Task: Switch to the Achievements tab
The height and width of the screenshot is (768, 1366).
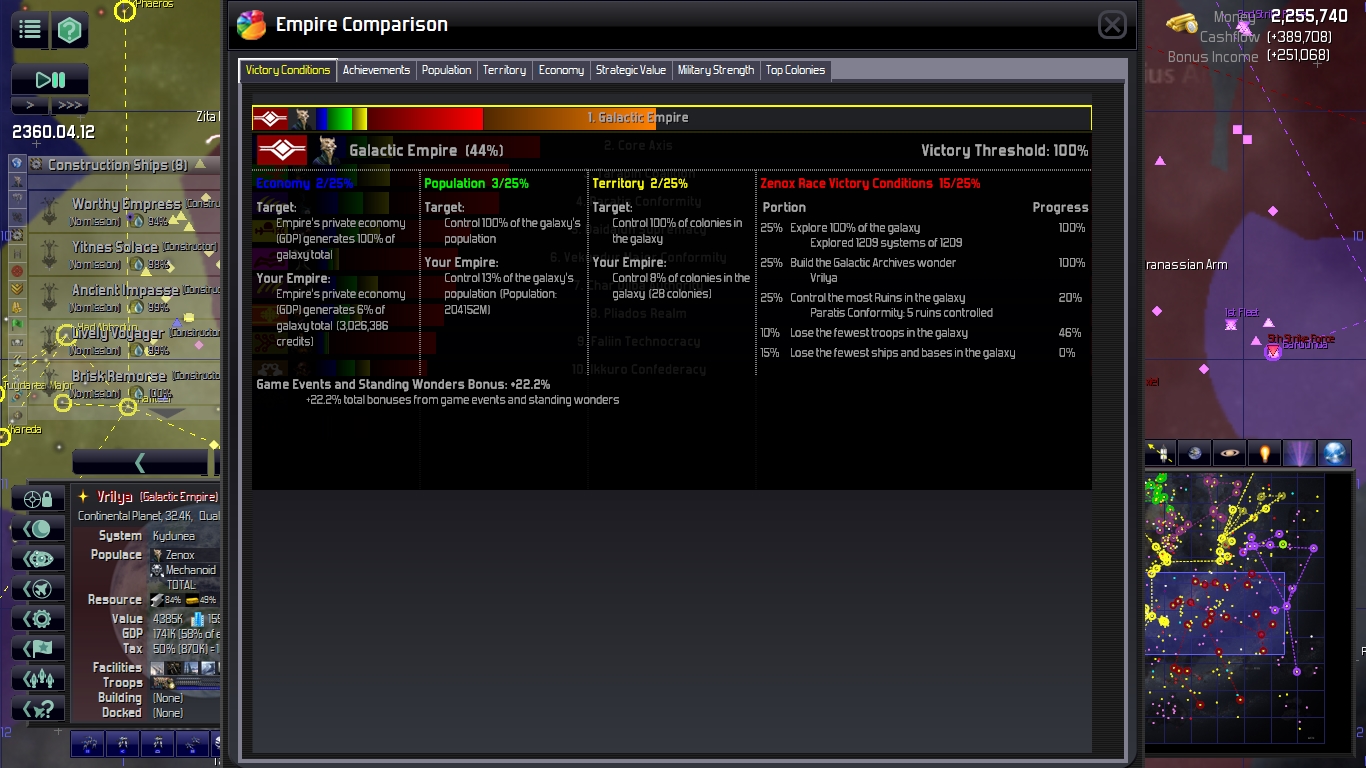Action: coord(376,70)
